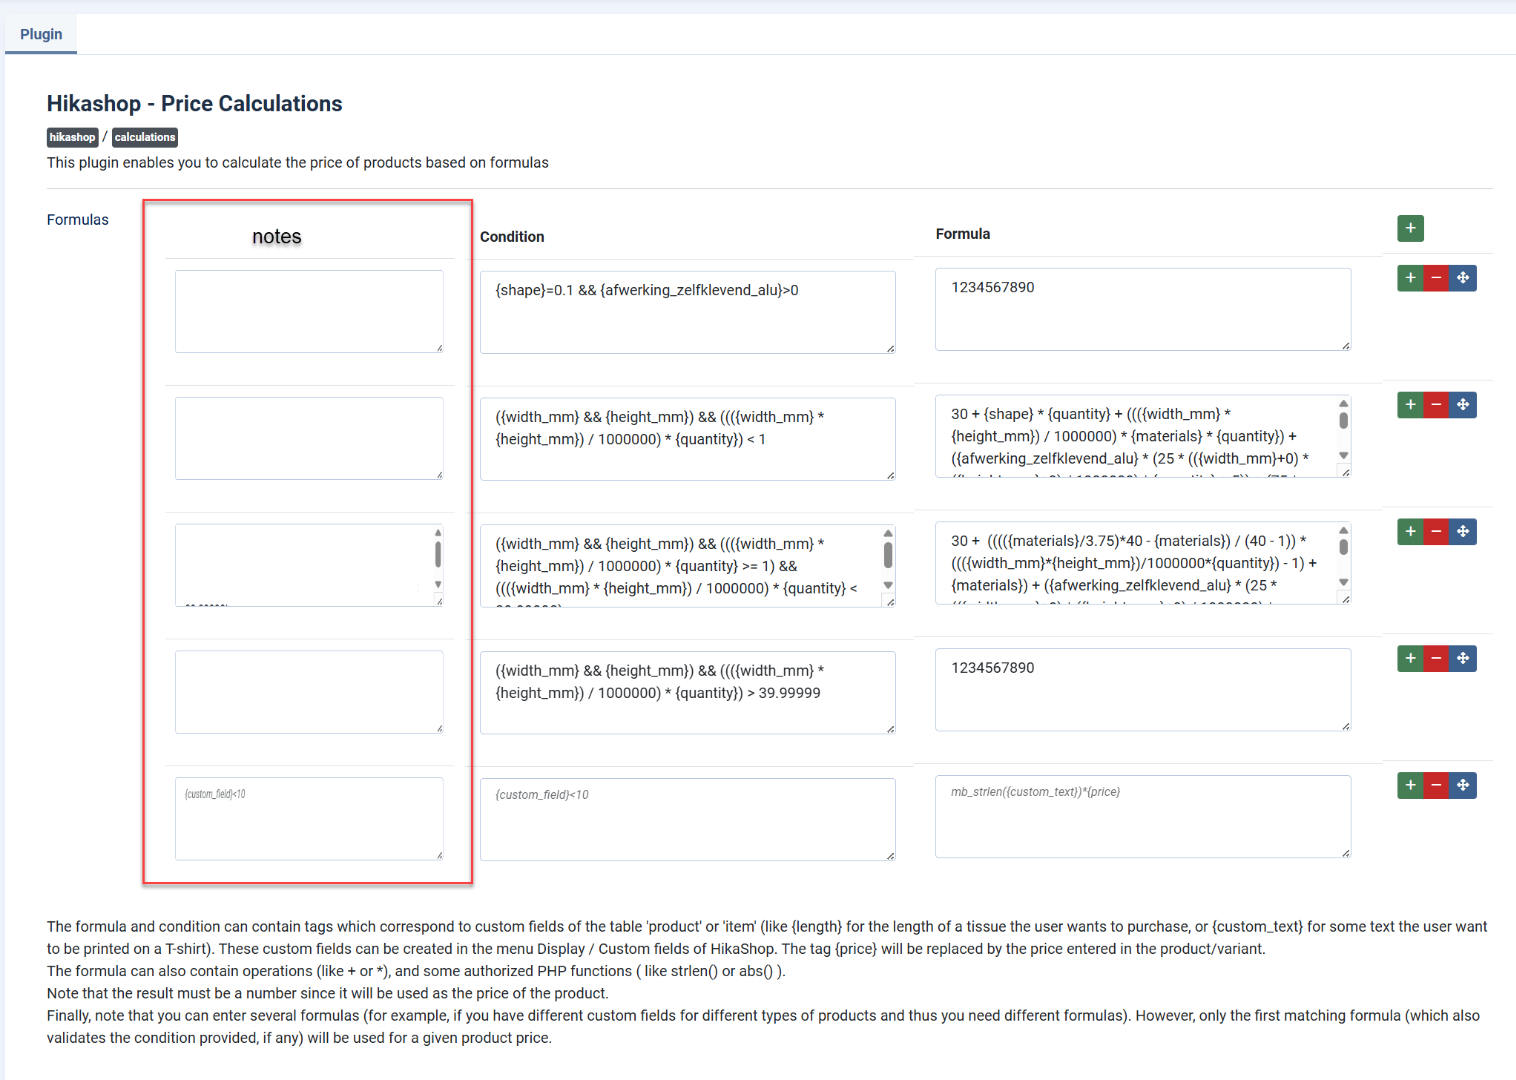Image resolution: width=1516 pixels, height=1080 pixels.
Task: Remove the {shape}=0.1 condition row
Action: click(x=1436, y=278)
